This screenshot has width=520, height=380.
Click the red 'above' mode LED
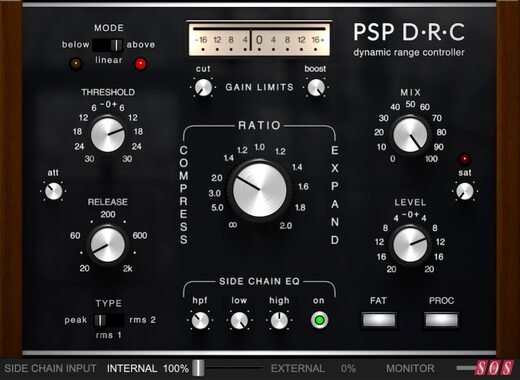140,64
